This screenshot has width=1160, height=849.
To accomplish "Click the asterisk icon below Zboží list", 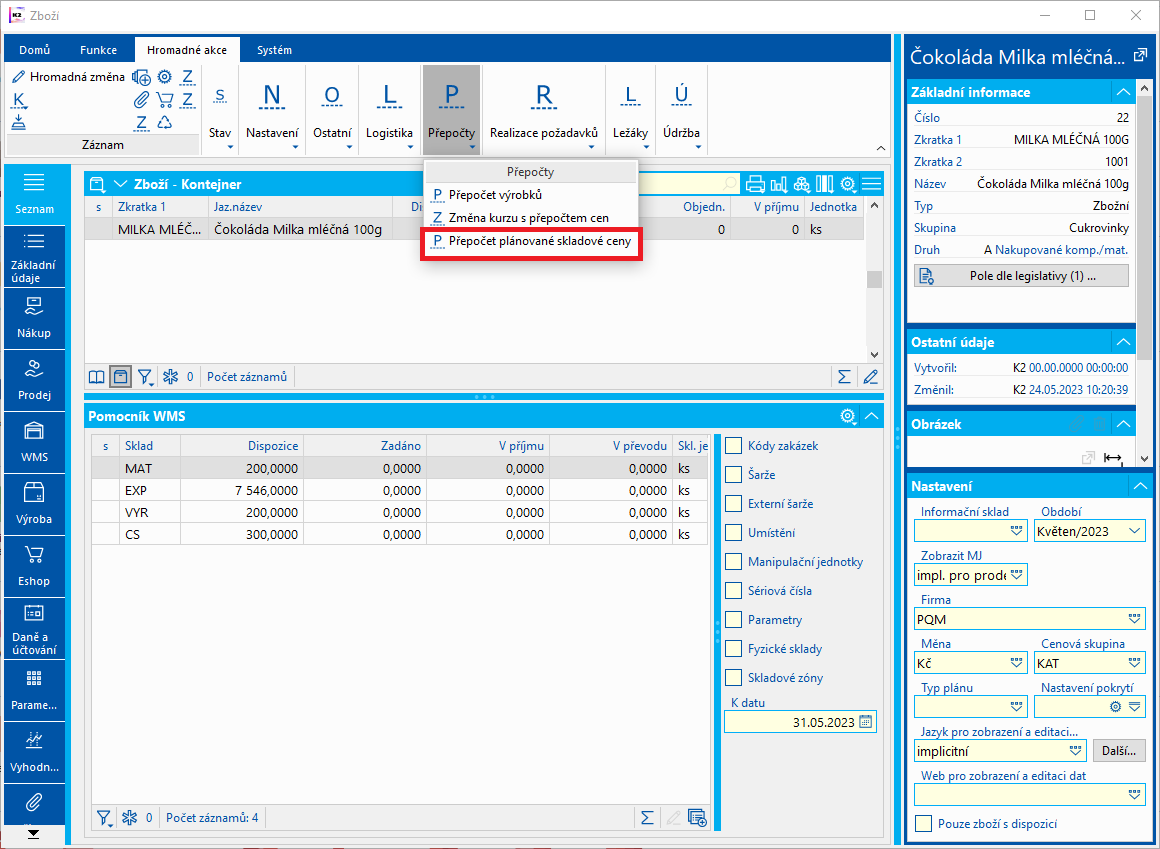I will tap(171, 376).
